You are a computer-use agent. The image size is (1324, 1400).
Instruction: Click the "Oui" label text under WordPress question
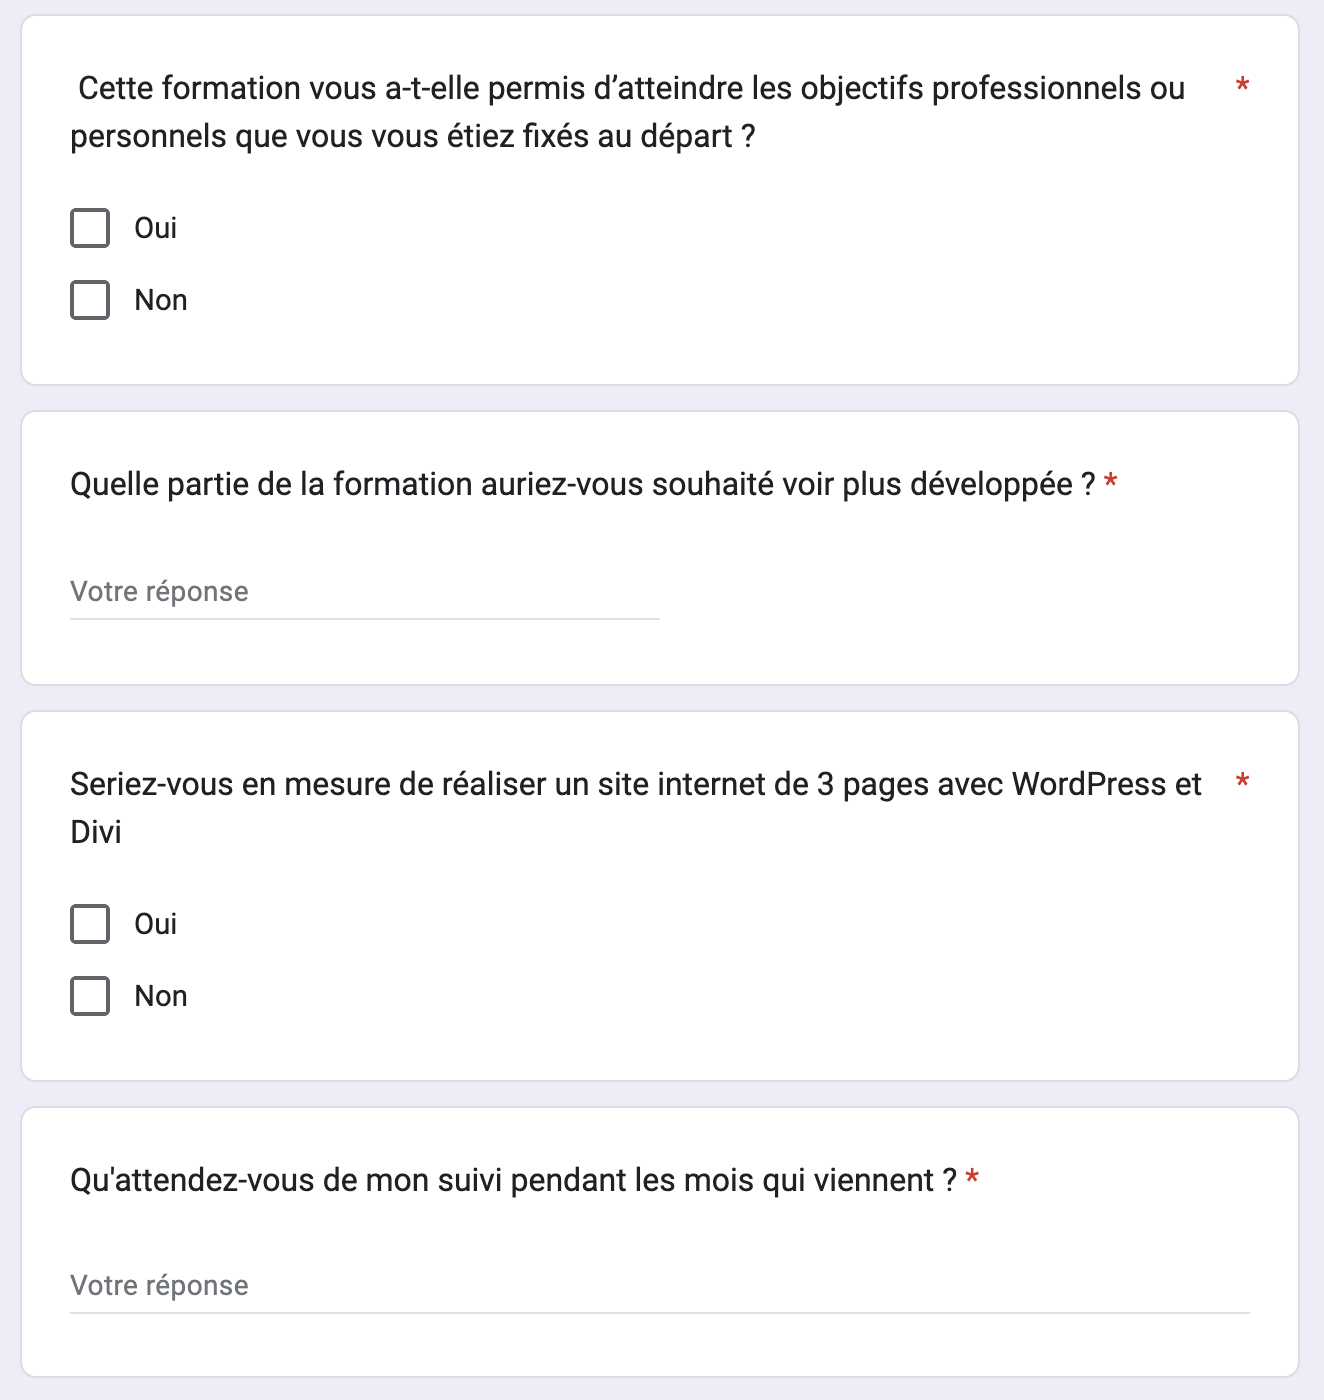[156, 924]
